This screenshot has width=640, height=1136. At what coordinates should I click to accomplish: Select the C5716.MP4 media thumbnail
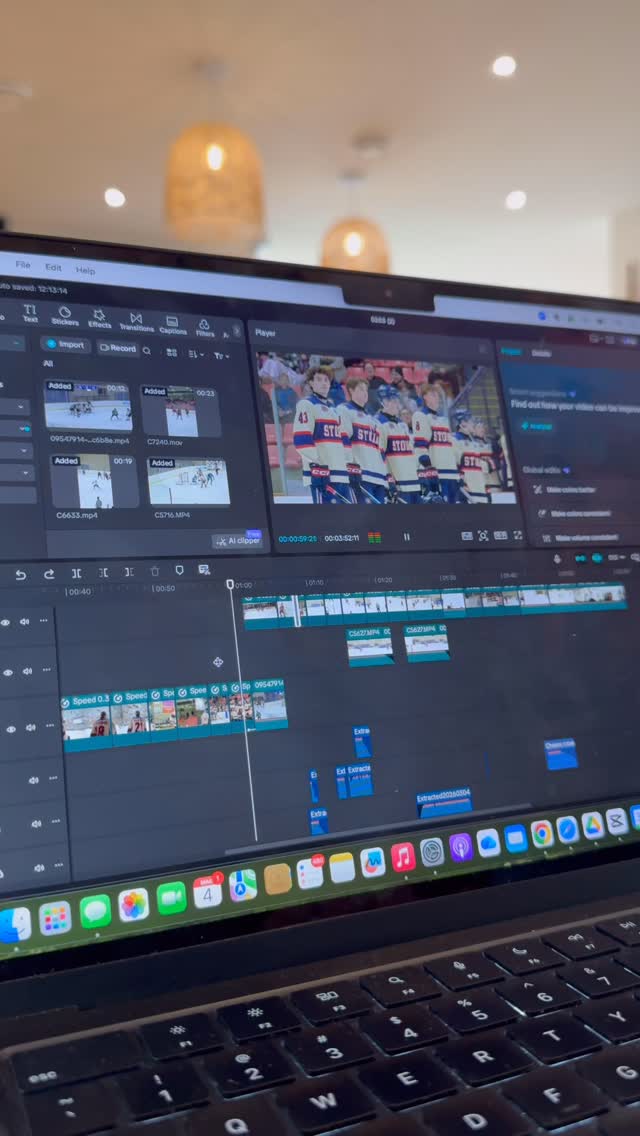pos(188,483)
